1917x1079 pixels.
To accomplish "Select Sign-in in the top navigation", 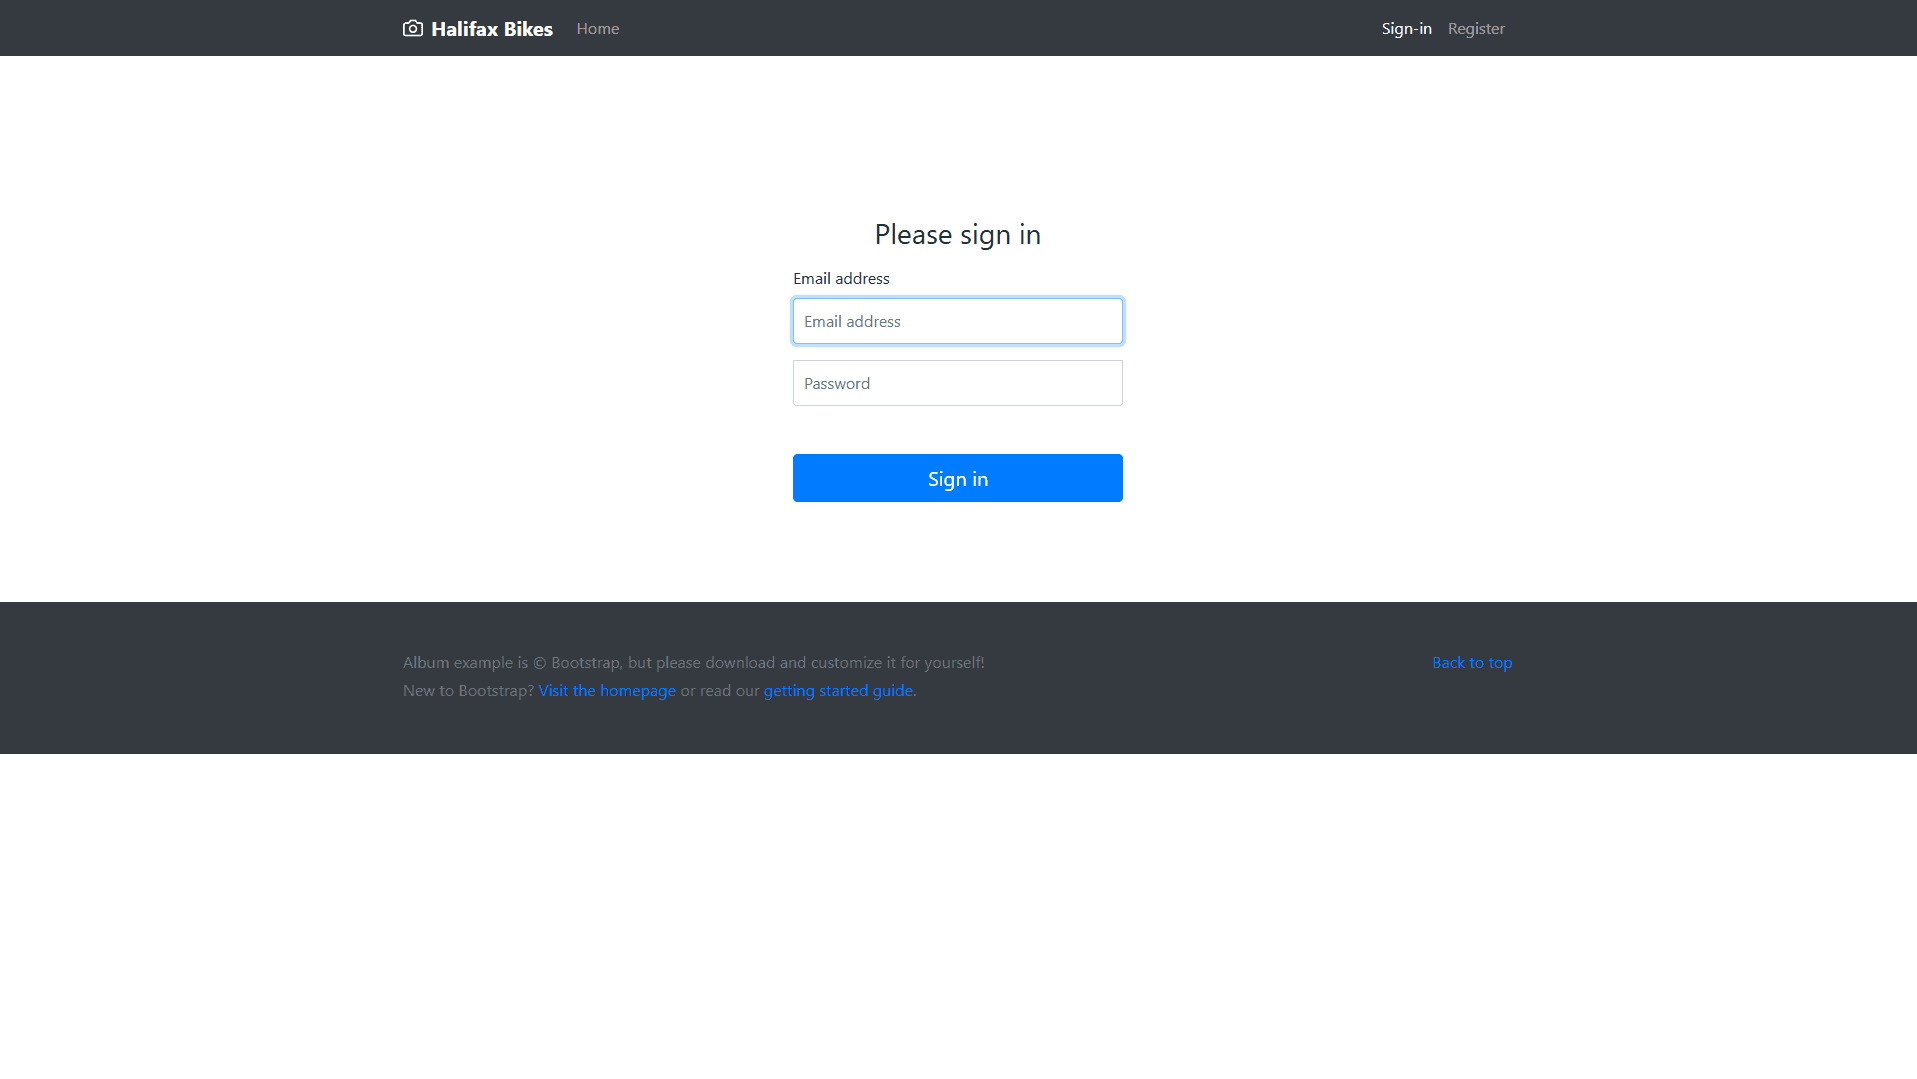I will click(1406, 29).
